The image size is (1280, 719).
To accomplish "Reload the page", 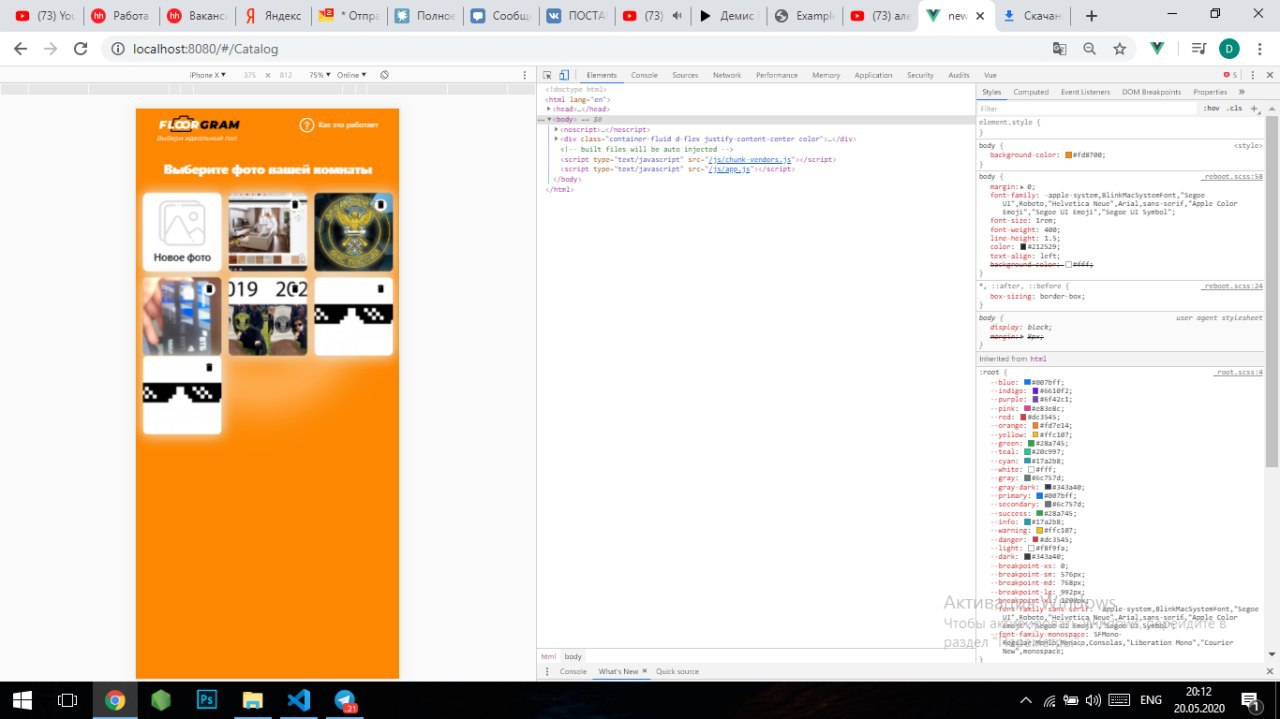I will point(81,48).
